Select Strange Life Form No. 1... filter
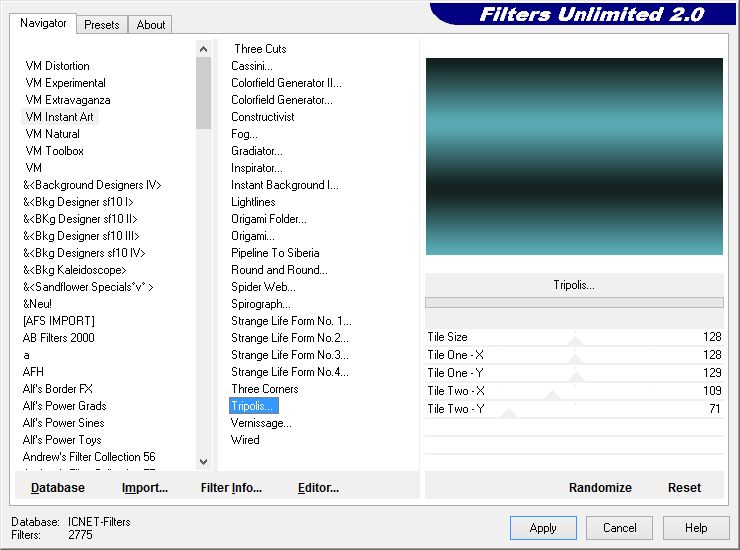The height and width of the screenshot is (550, 740). tap(291, 321)
